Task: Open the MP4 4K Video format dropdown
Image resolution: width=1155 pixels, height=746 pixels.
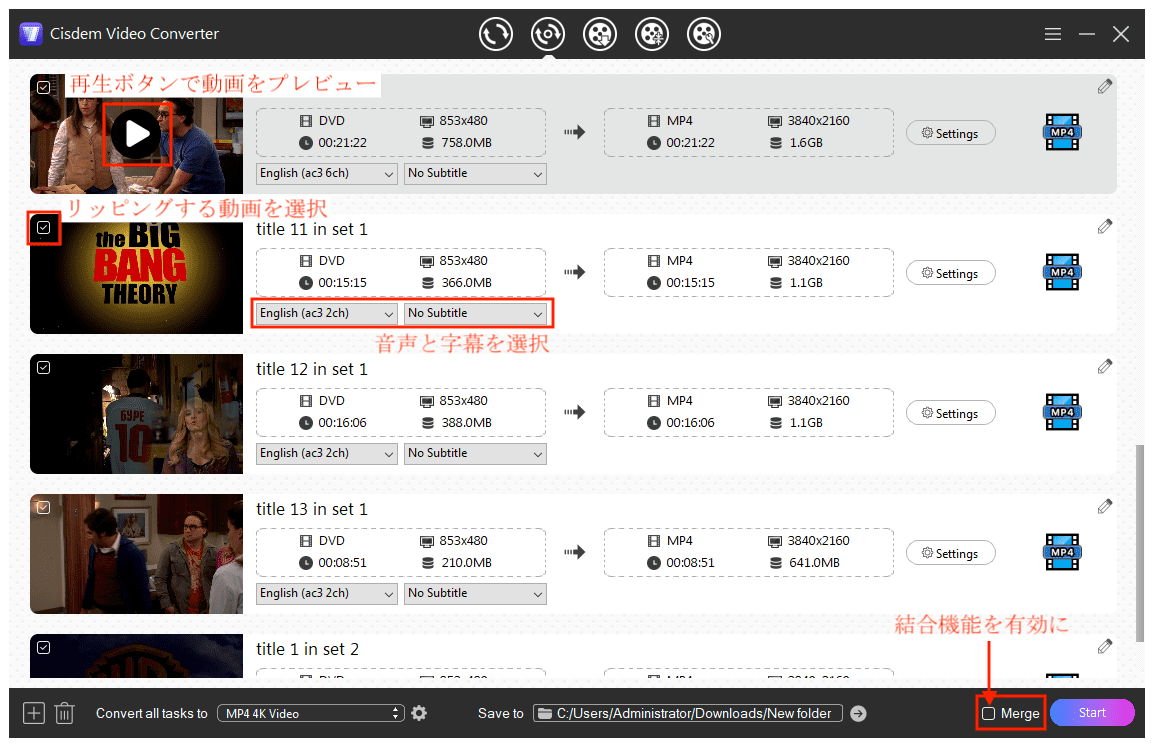Action: 311,714
